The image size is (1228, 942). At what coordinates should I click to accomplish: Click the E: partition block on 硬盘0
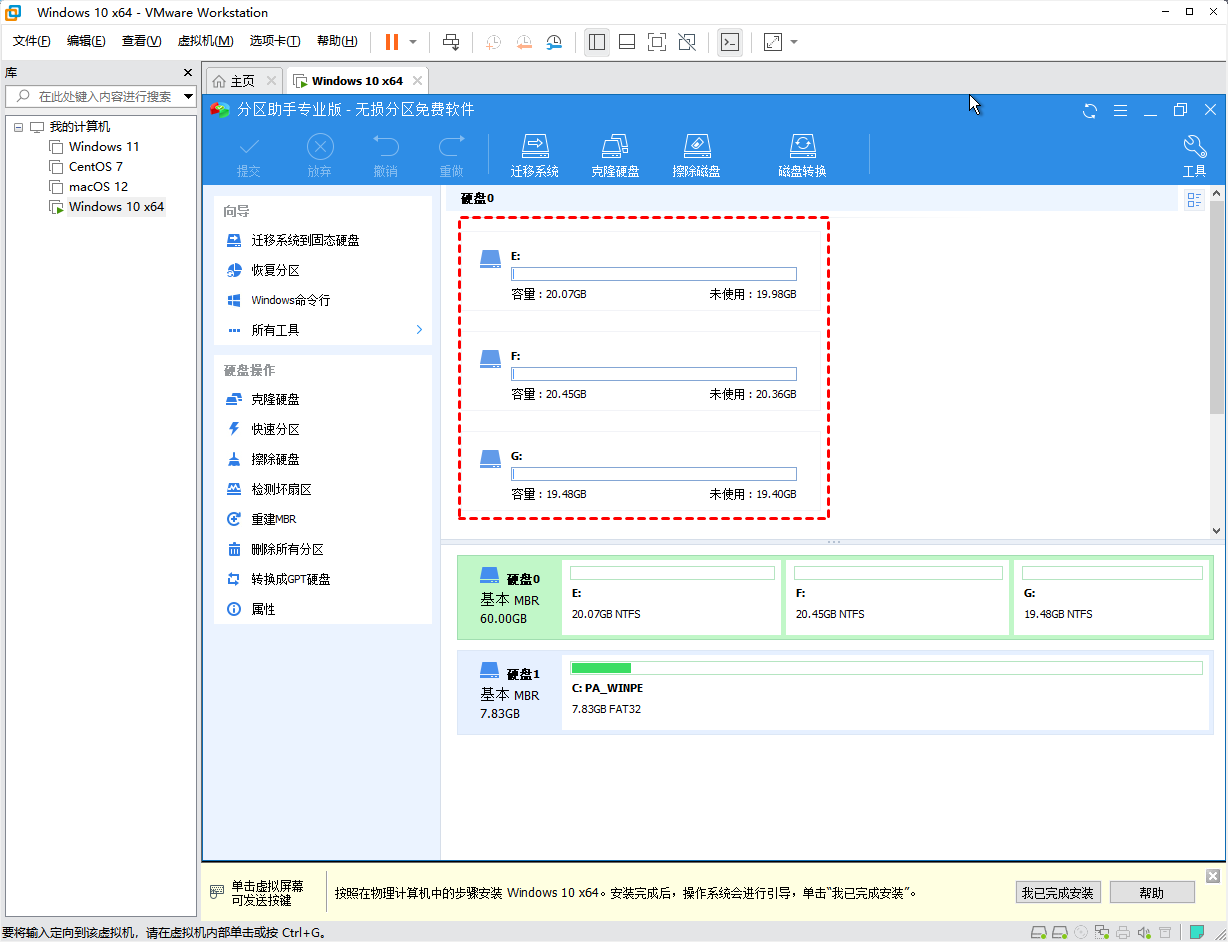672,597
